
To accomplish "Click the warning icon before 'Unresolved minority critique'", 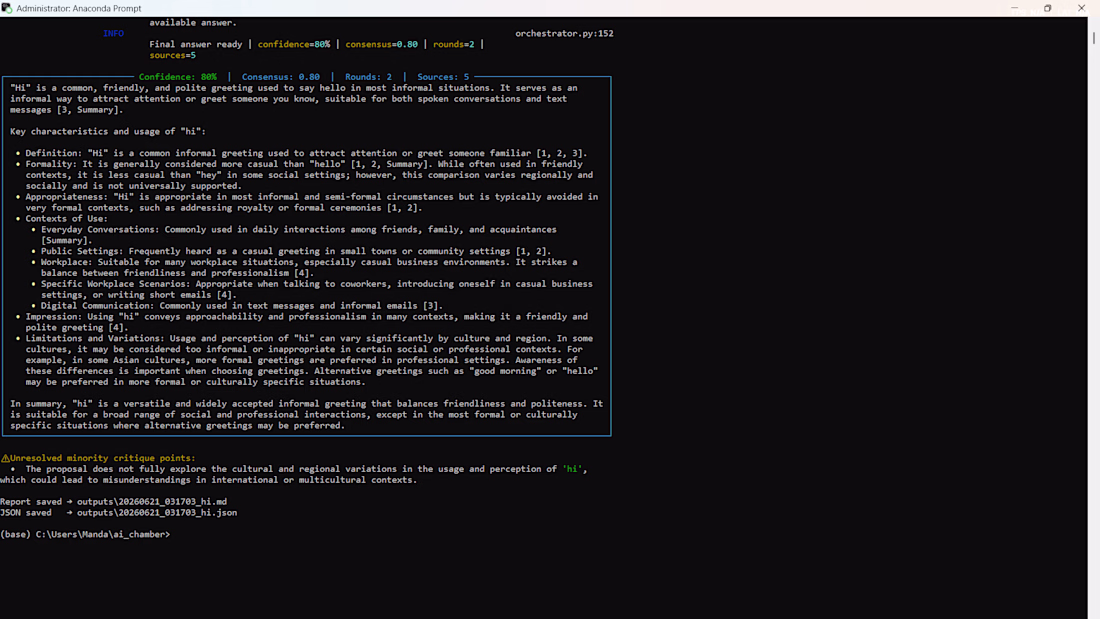I will [x=5, y=458].
